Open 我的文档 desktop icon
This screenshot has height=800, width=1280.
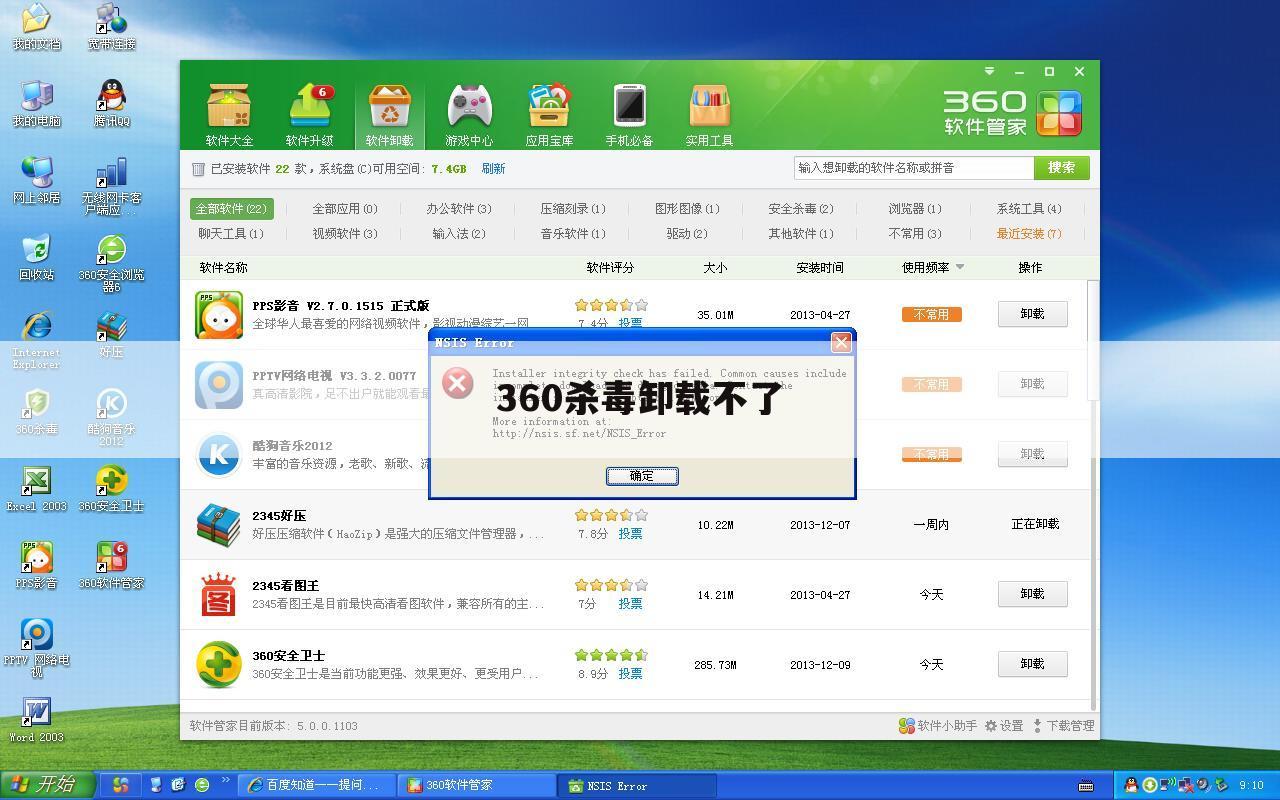click(36, 26)
